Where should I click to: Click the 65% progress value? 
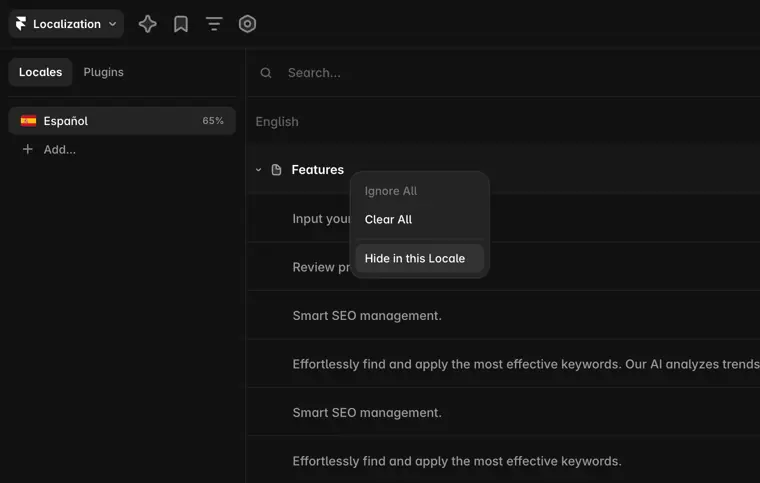pos(213,121)
